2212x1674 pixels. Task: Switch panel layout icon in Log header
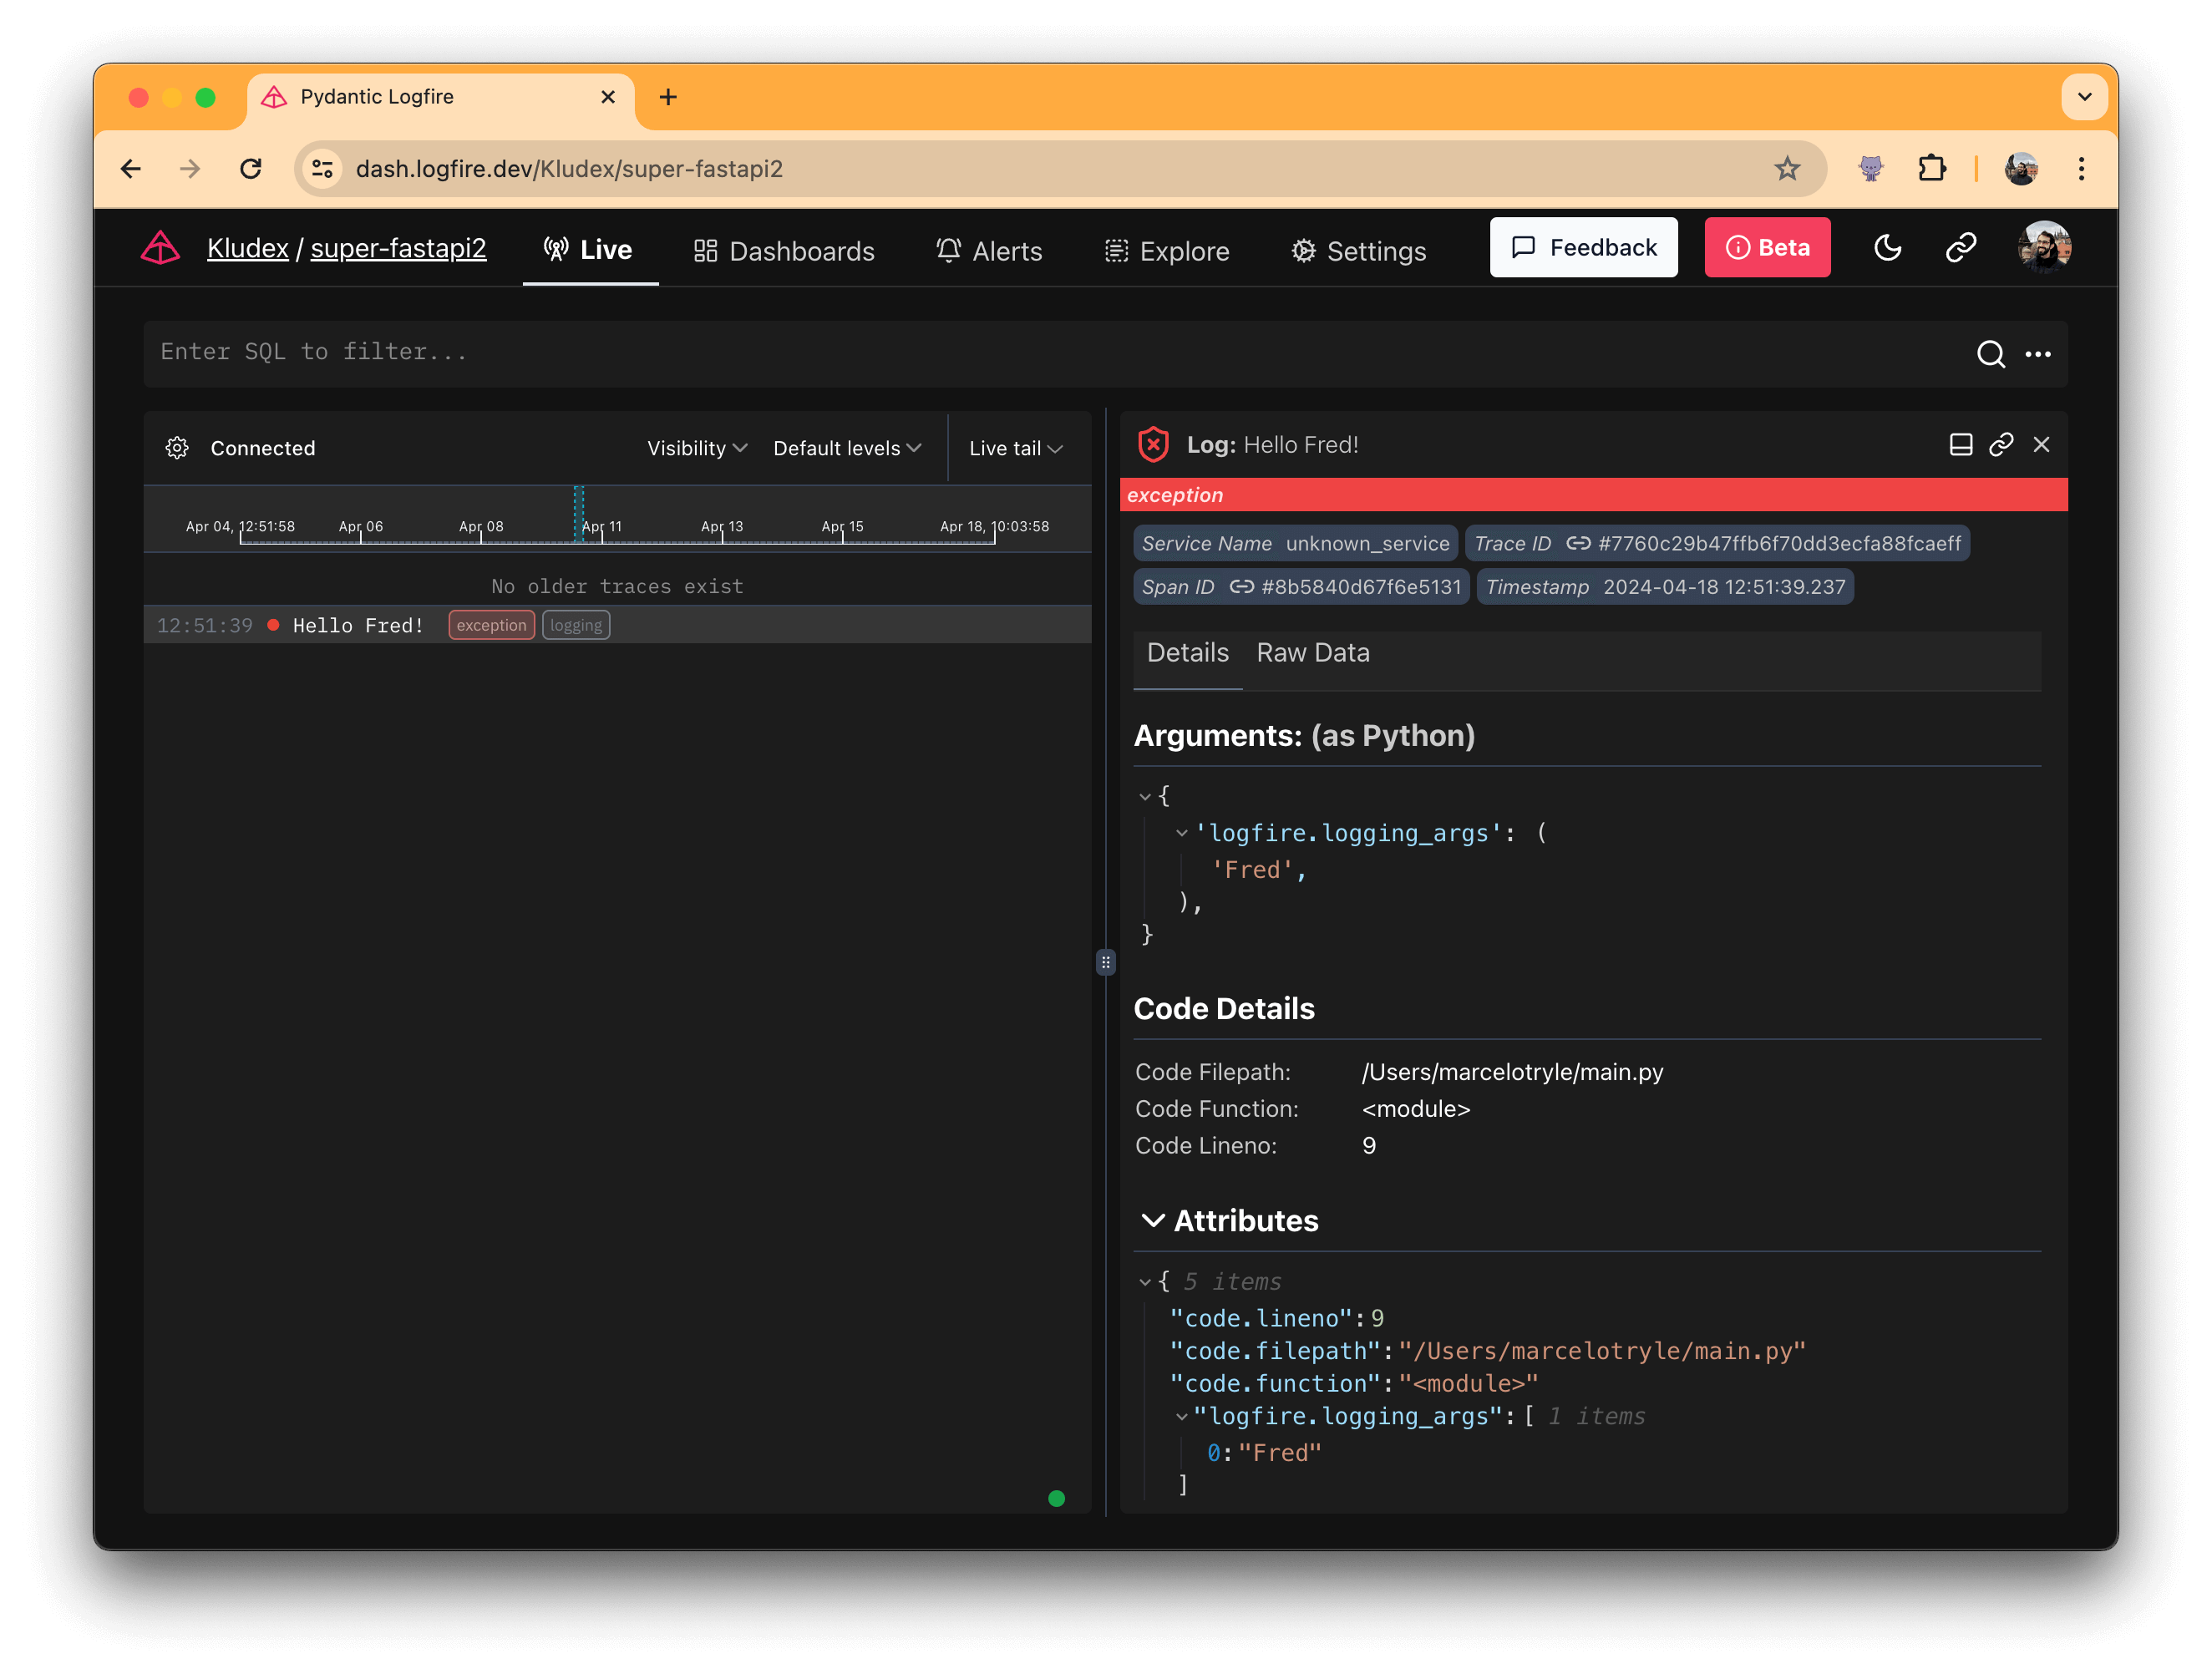(1960, 445)
